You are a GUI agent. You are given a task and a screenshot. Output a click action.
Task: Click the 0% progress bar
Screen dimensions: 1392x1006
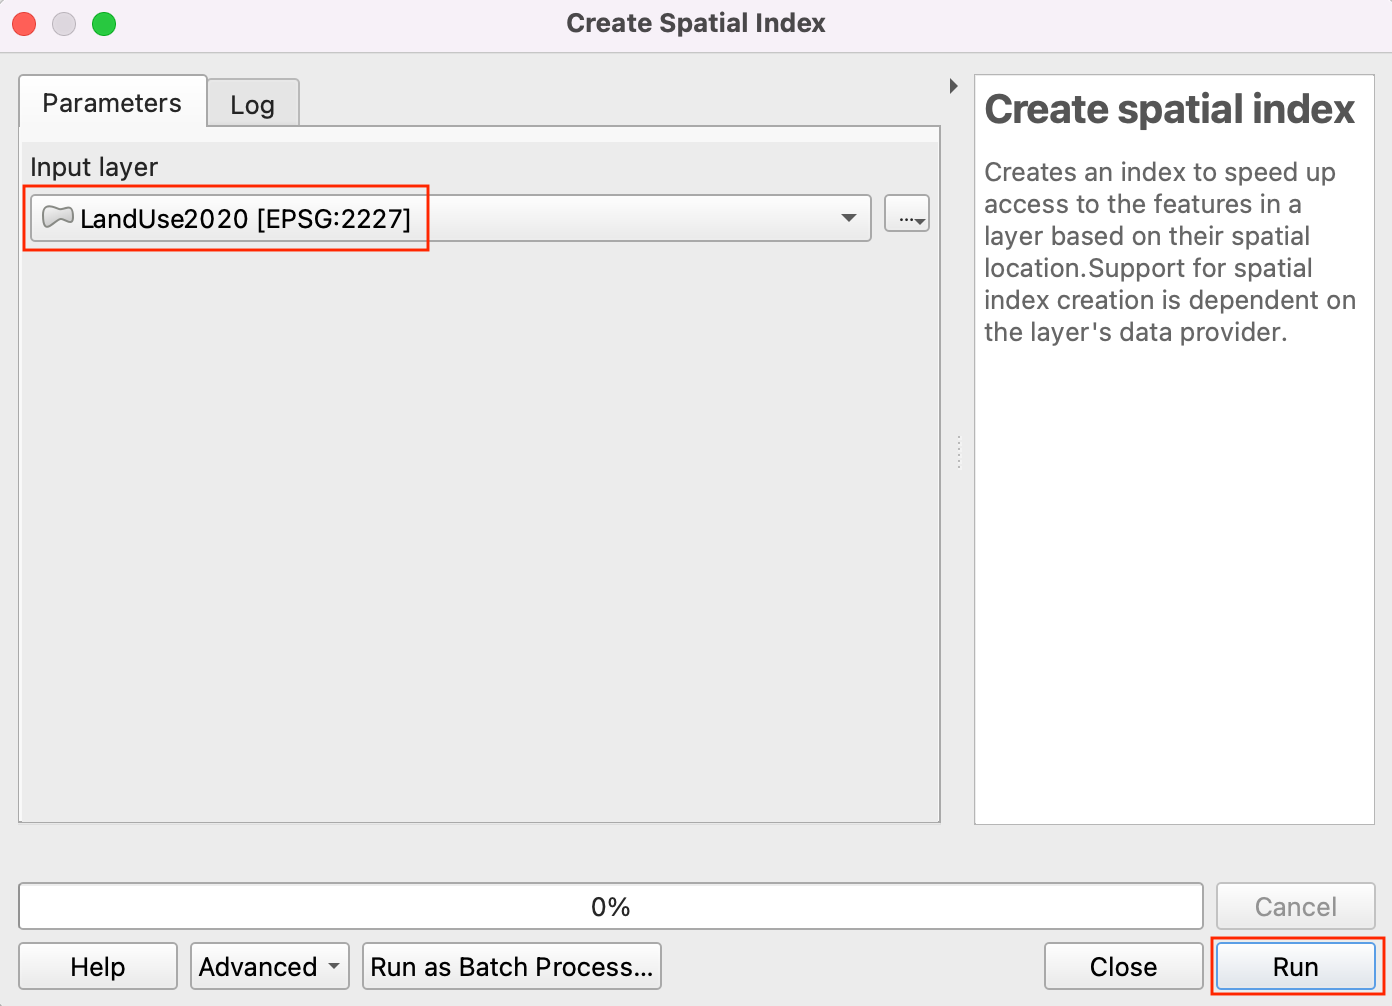tap(611, 906)
